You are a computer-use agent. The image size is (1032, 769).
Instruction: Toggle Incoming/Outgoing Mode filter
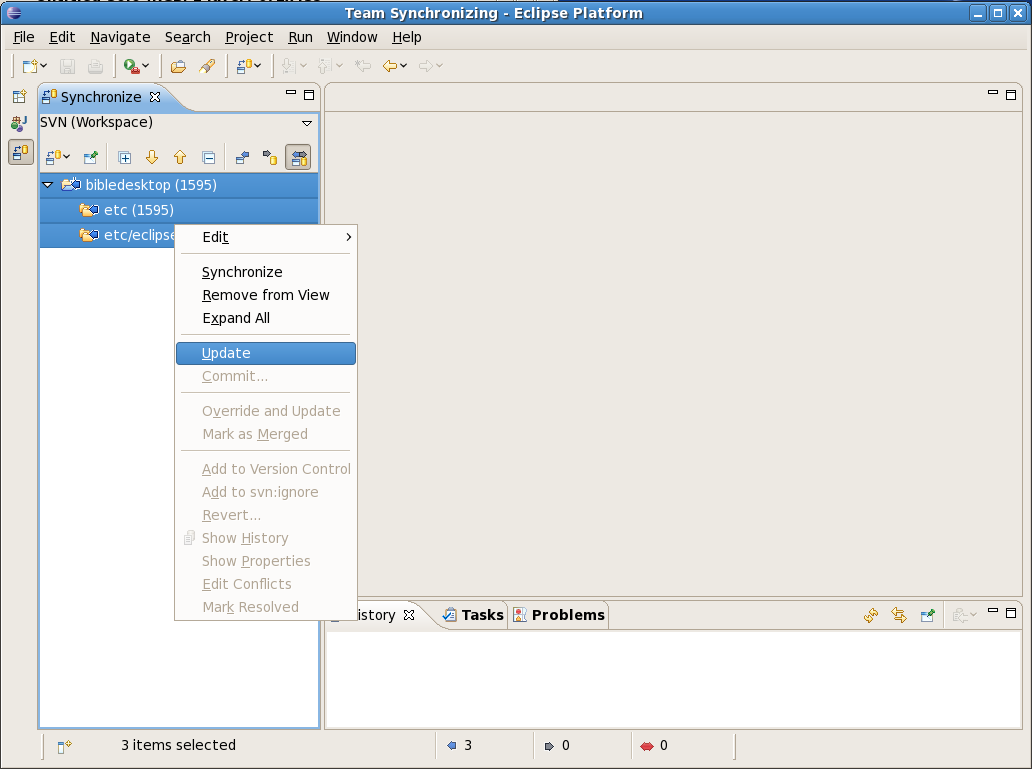coord(298,157)
